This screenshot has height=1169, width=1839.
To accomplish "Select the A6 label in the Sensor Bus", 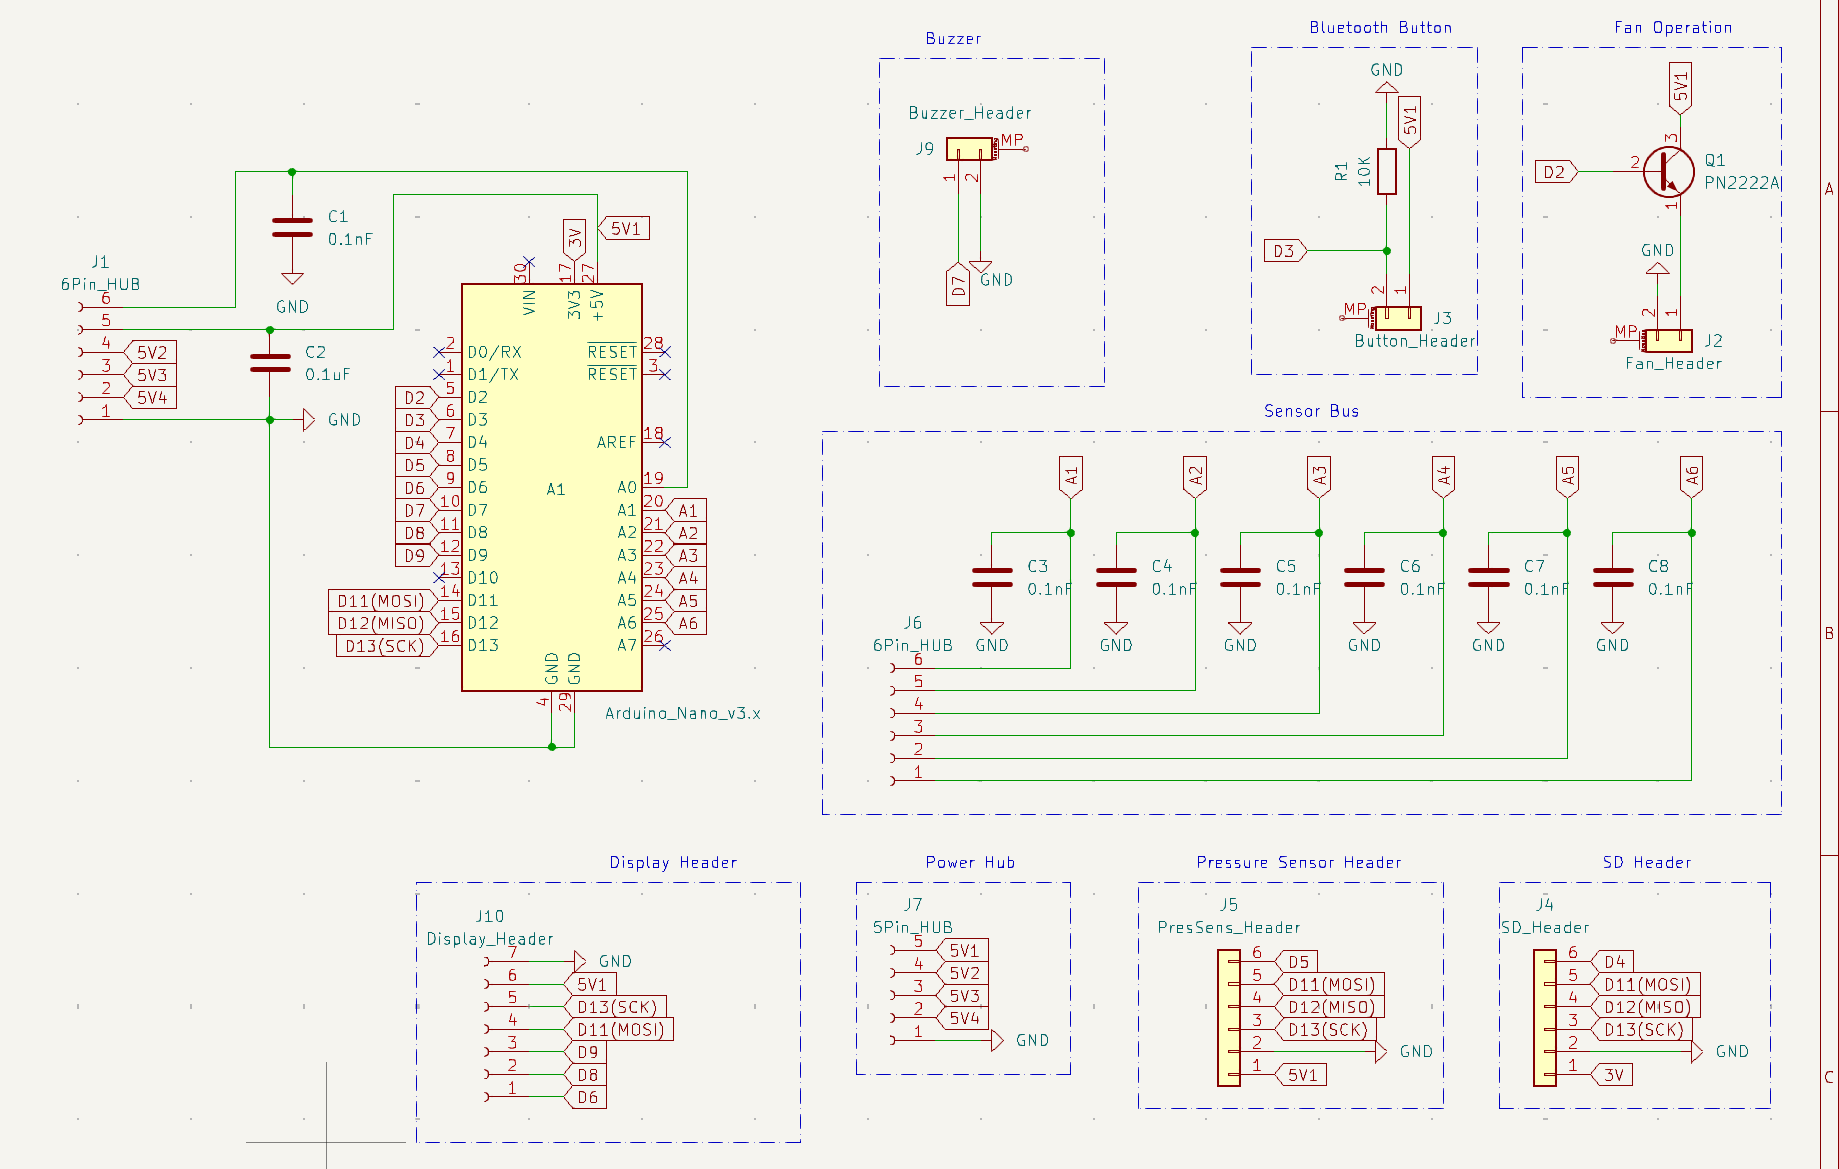I will tap(1691, 476).
